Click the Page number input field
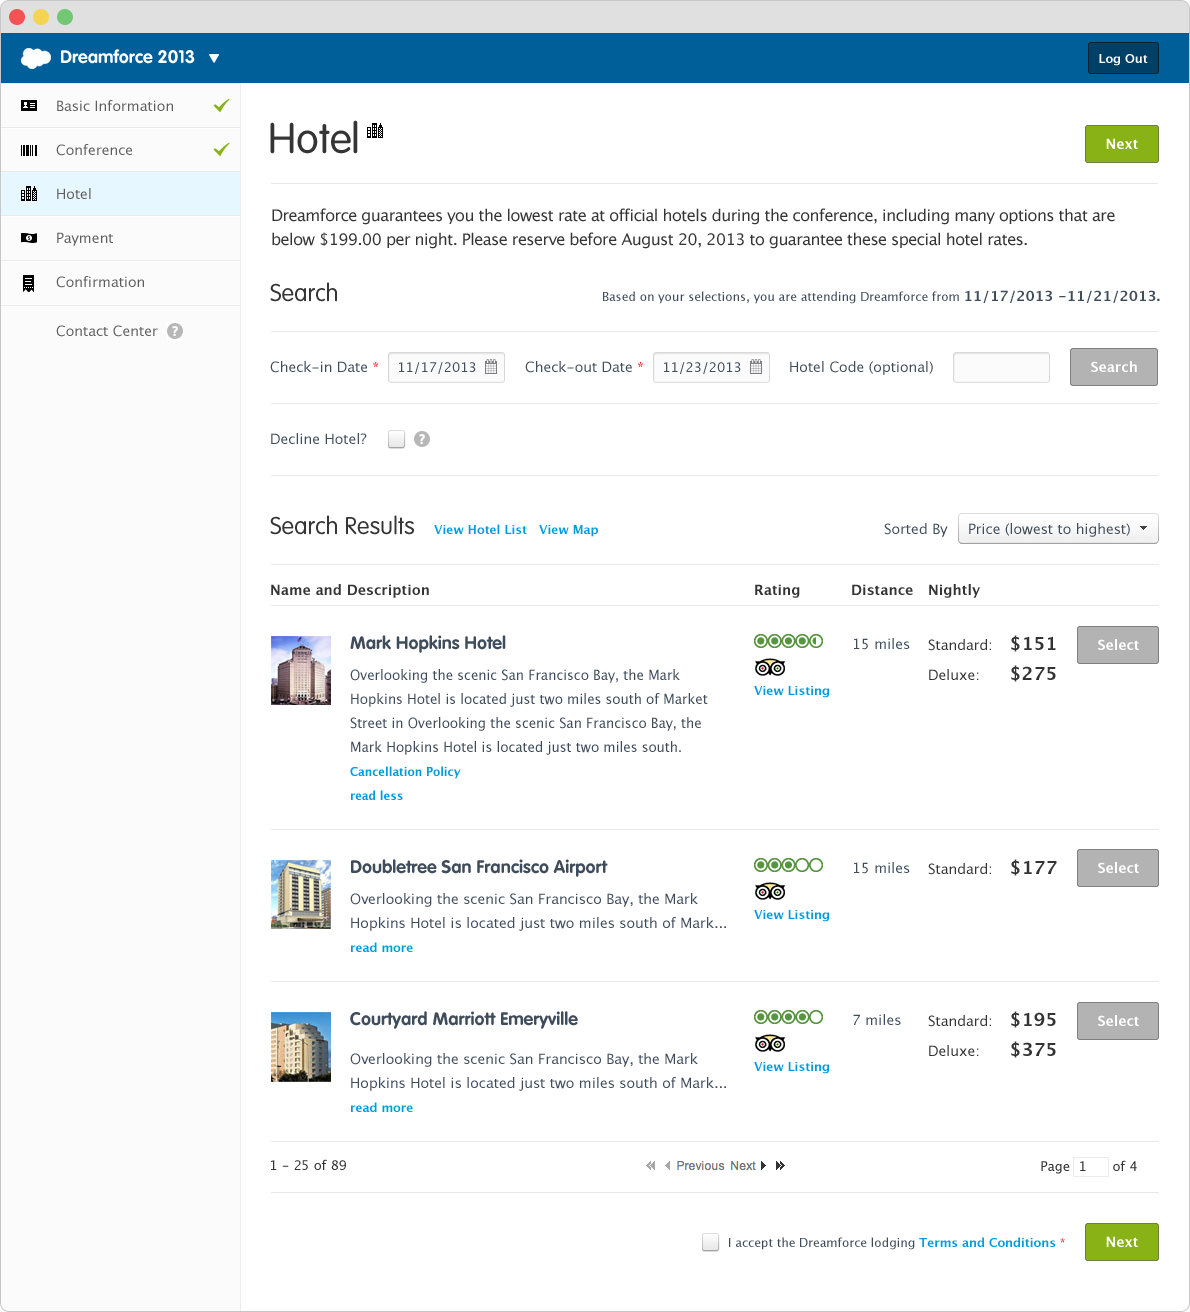Viewport: 1190px width, 1312px height. [1091, 1166]
